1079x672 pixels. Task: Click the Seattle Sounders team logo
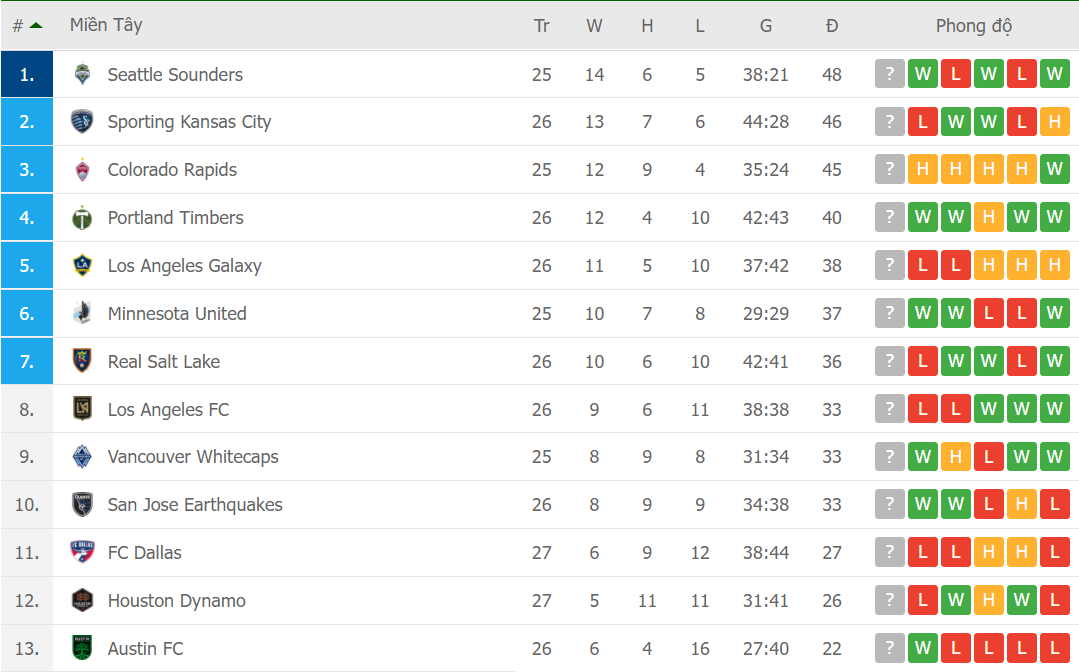82,74
